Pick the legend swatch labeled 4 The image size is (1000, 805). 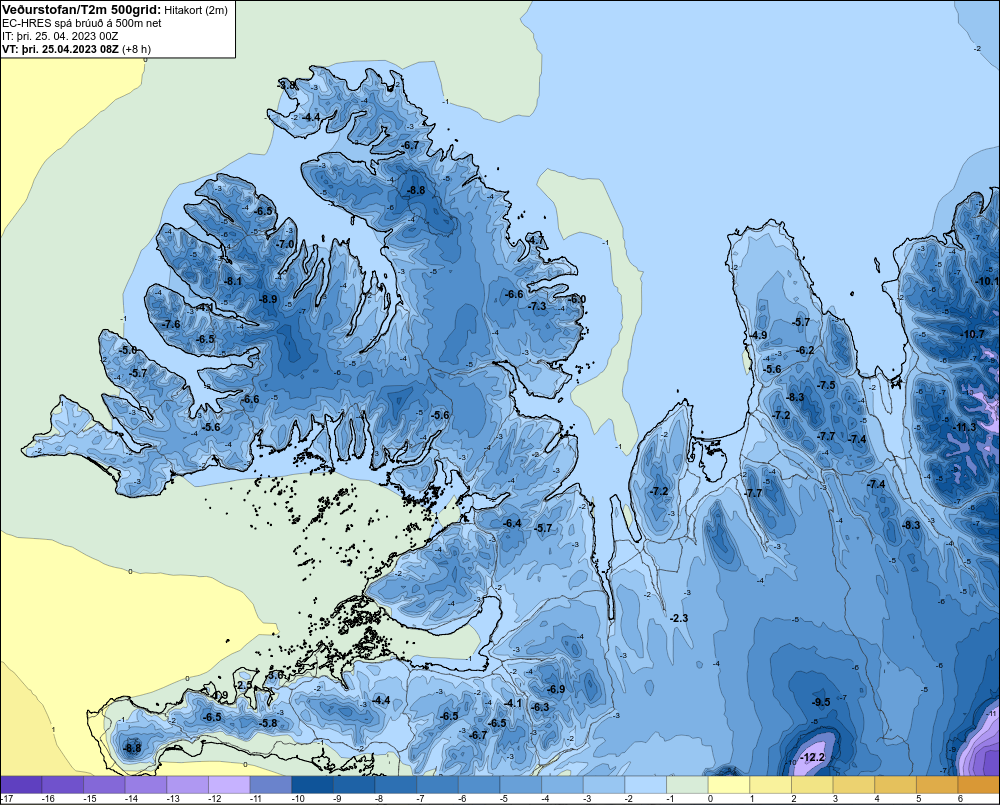pos(895,785)
